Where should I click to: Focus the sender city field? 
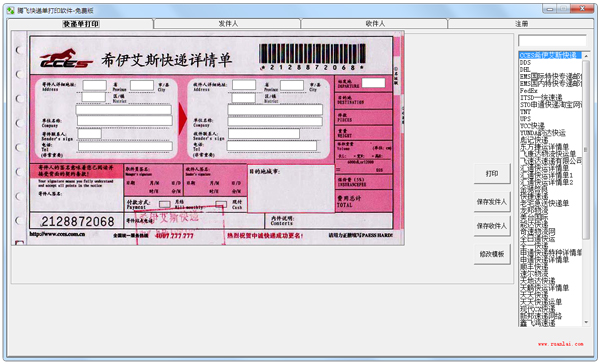pyautogui.click(x=142, y=85)
